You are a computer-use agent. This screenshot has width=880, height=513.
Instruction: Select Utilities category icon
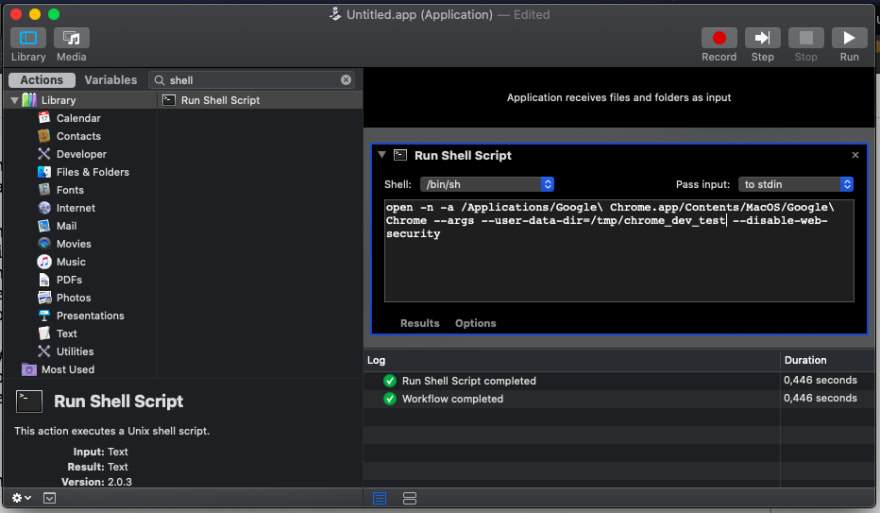pyautogui.click(x=44, y=351)
